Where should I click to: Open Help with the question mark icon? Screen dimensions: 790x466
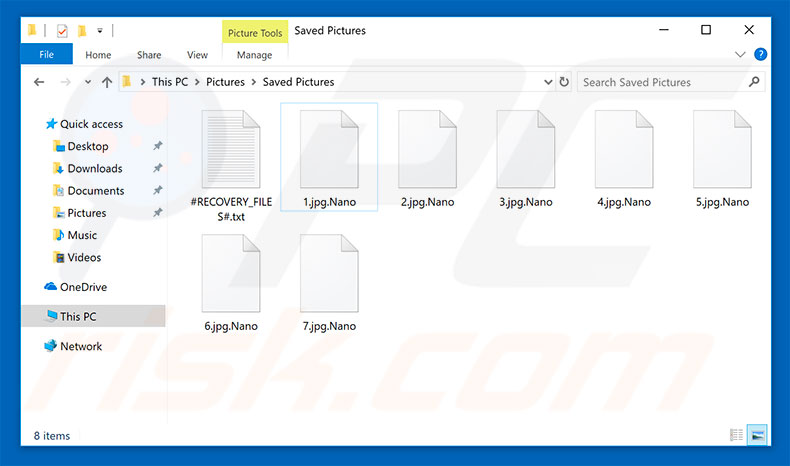760,54
